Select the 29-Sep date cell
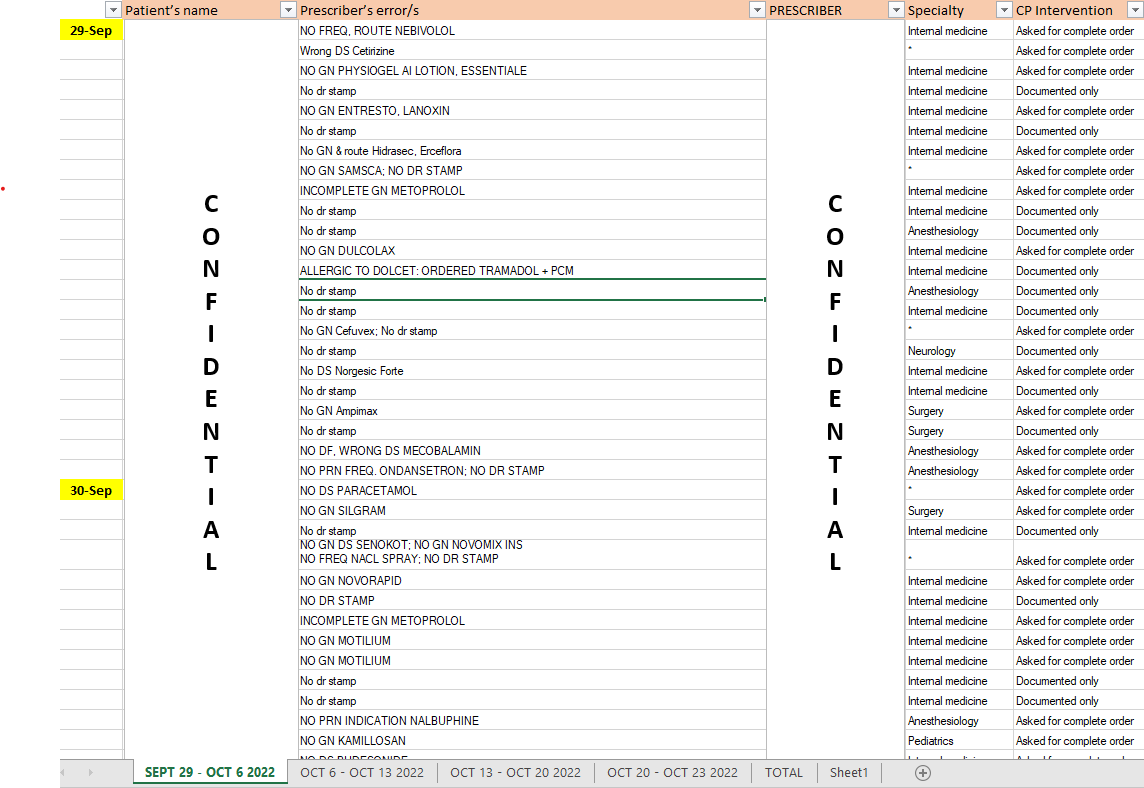The height and width of the screenshot is (788, 1144). pos(91,31)
